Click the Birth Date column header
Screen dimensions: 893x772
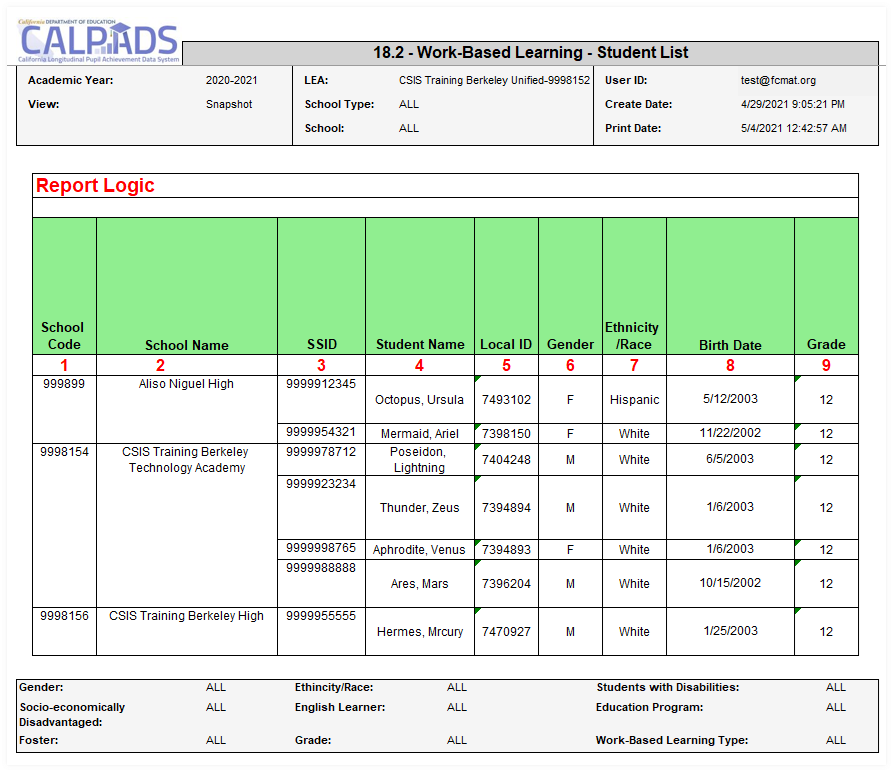tap(730, 345)
